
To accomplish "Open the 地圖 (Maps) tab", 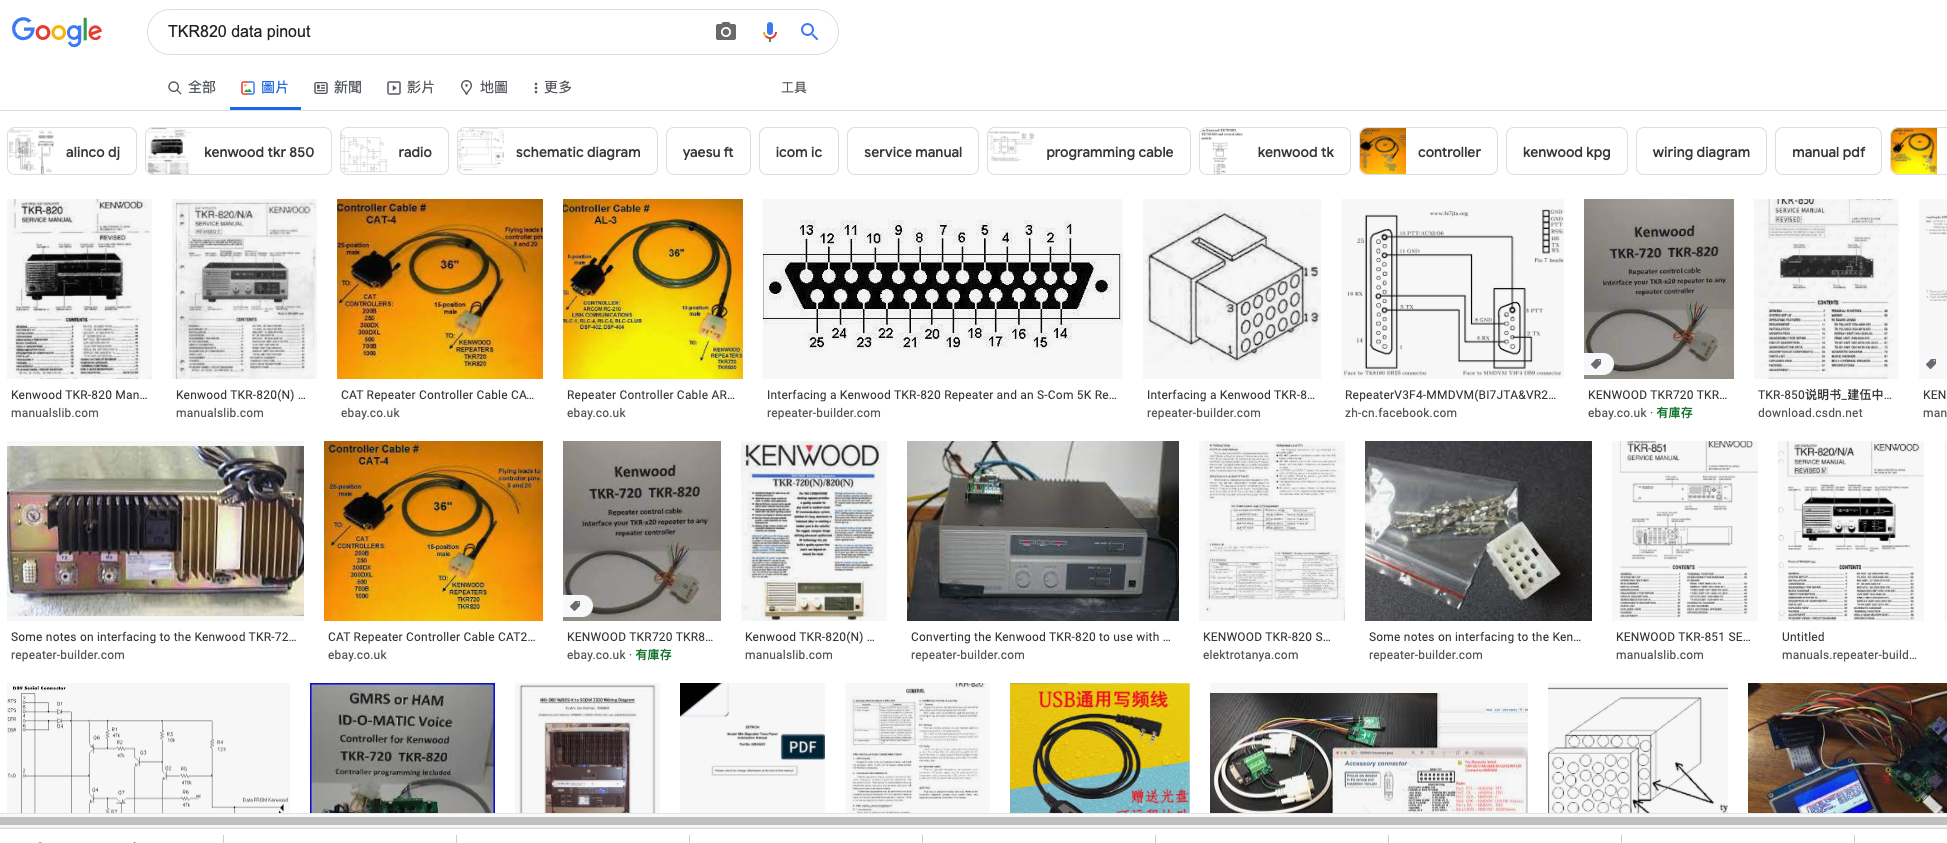I will tap(484, 87).
